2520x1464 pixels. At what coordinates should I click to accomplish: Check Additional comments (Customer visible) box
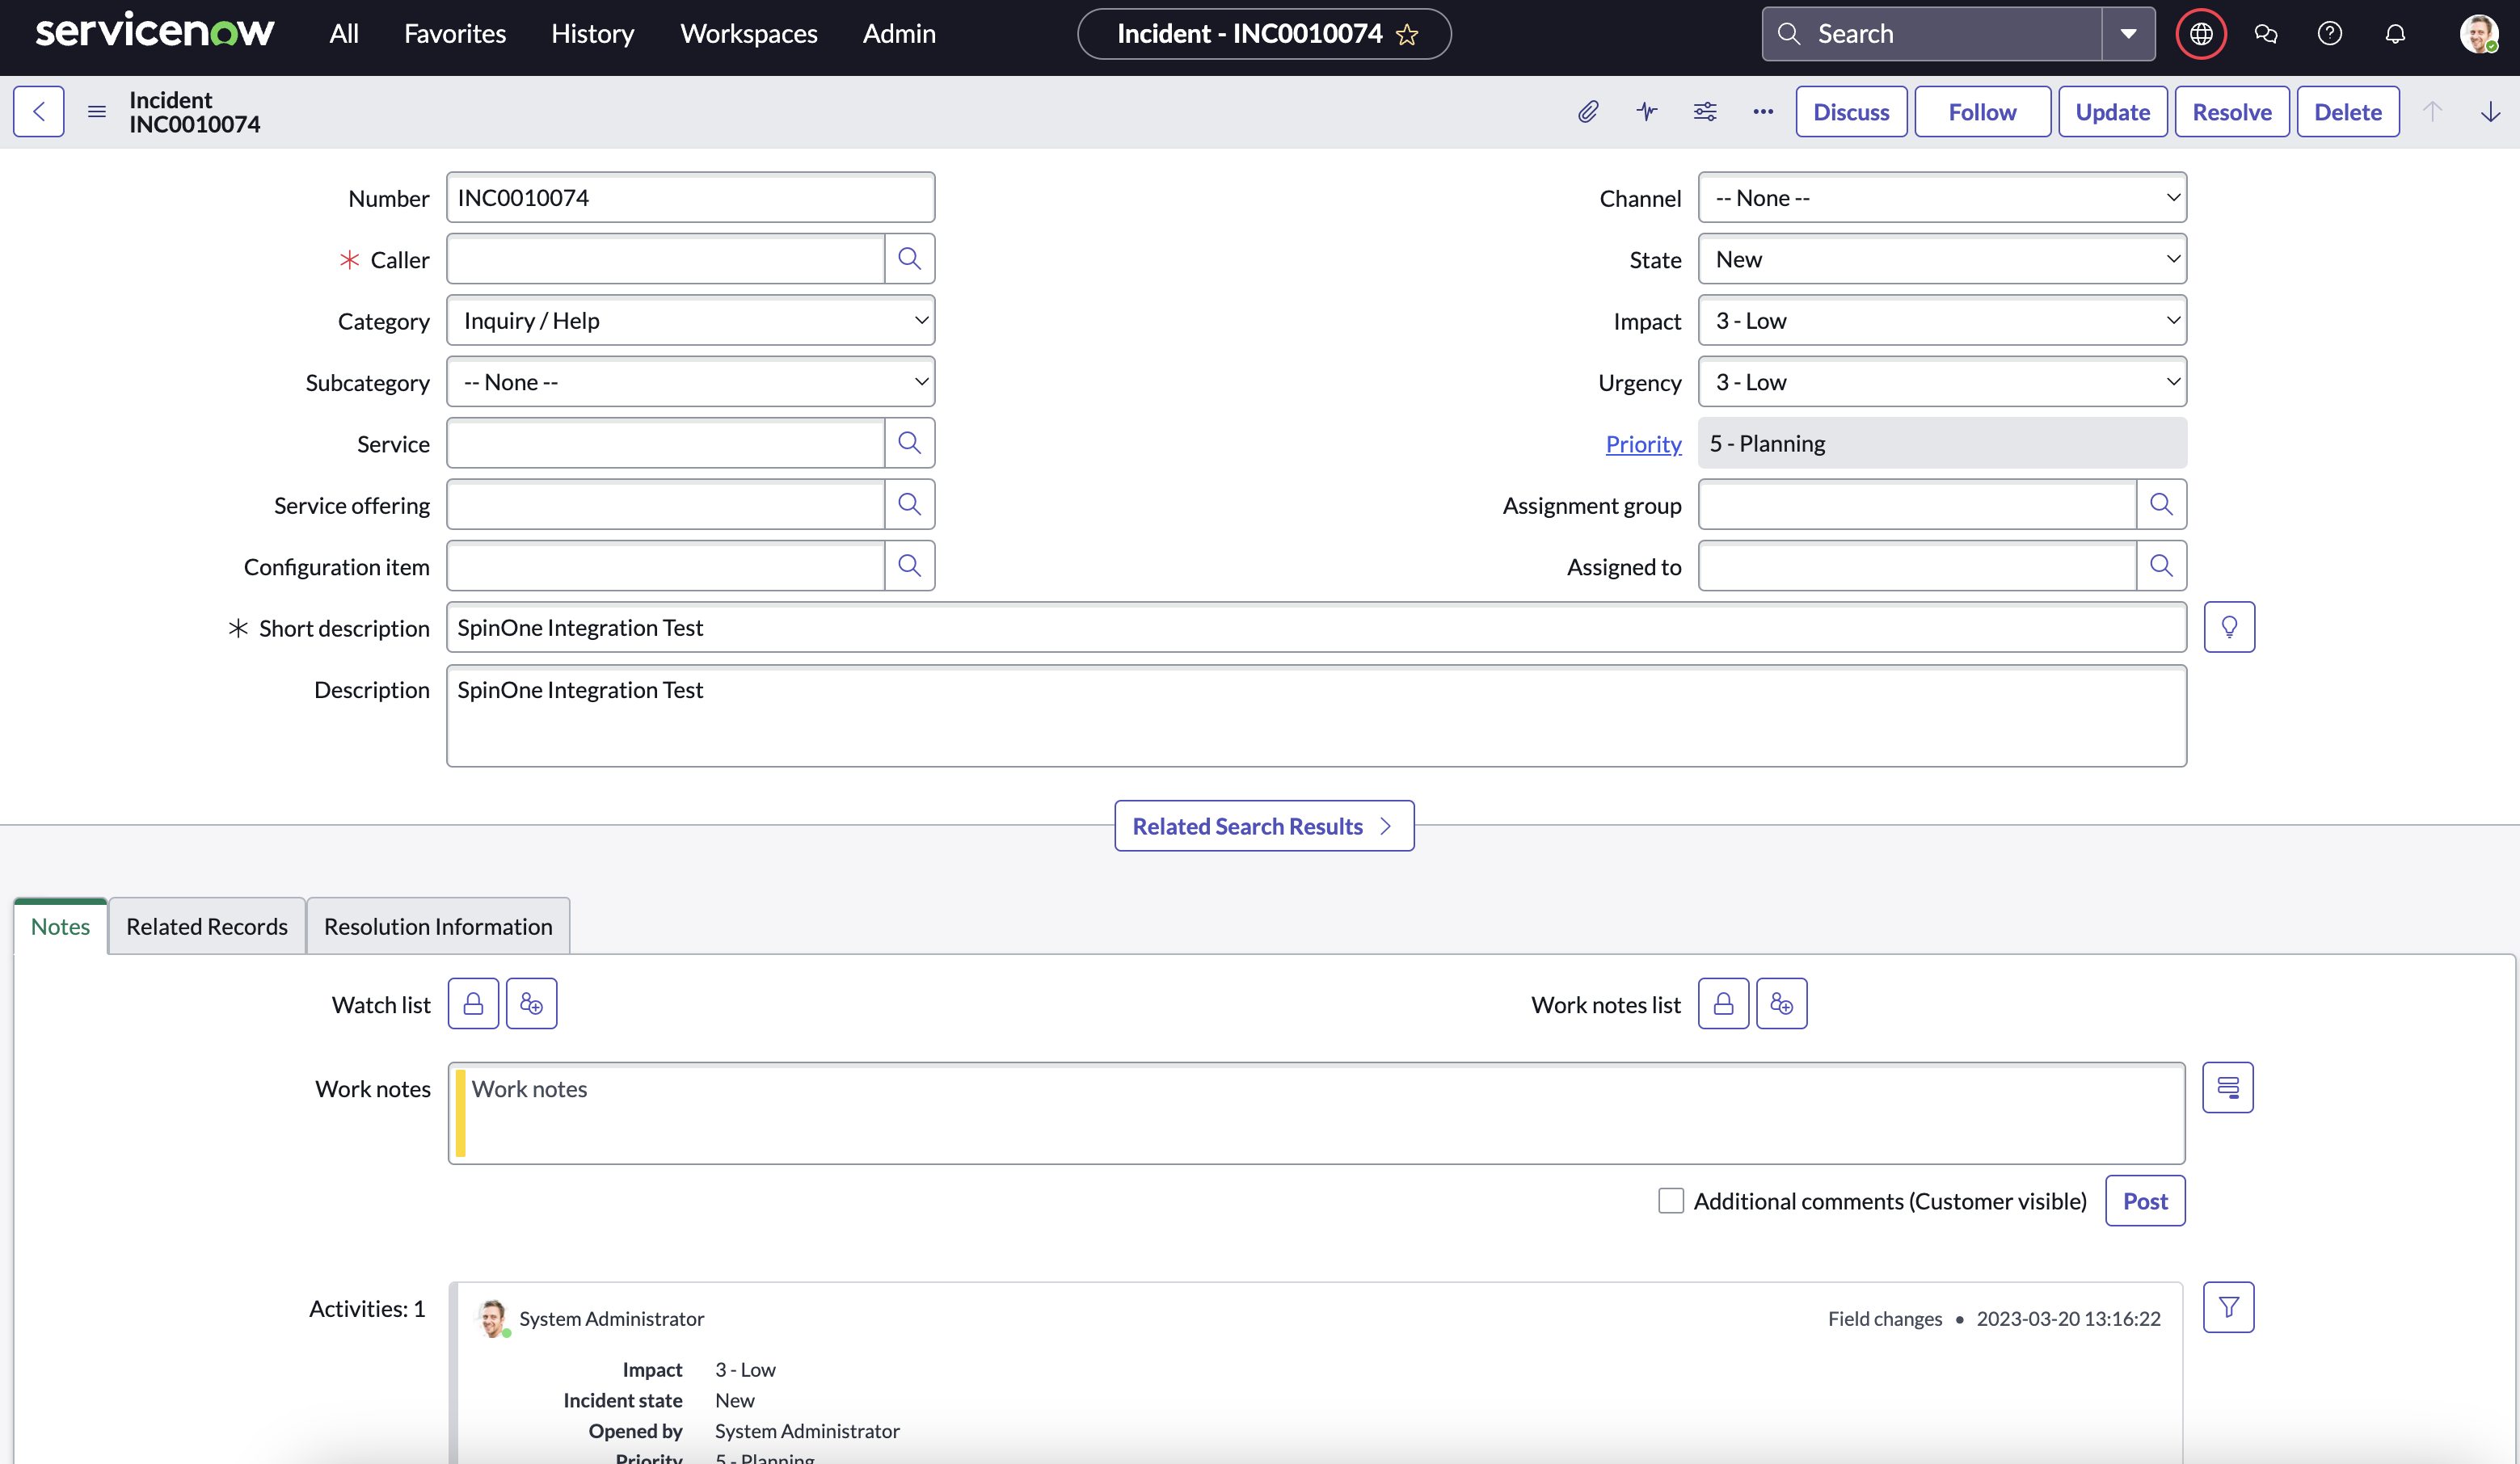click(x=1671, y=1200)
